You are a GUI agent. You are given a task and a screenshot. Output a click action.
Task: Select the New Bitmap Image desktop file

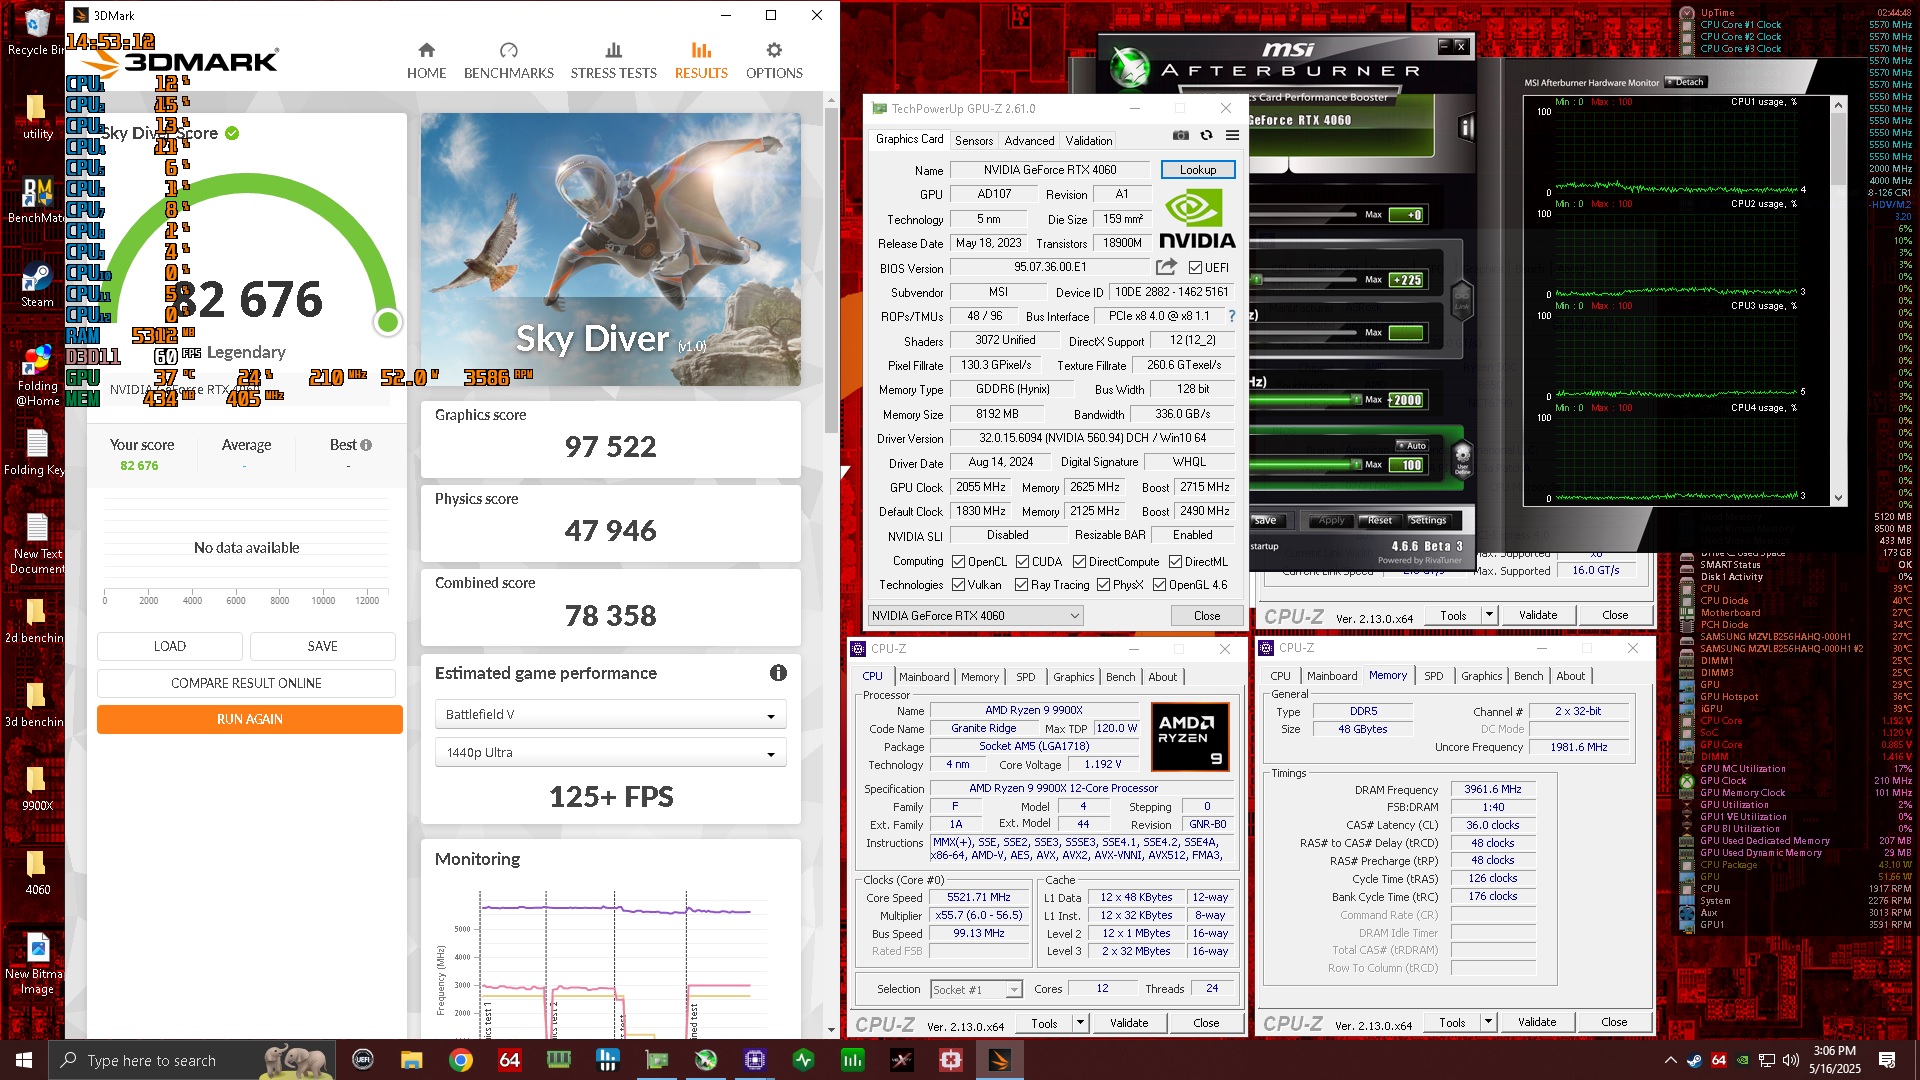[x=37, y=964]
